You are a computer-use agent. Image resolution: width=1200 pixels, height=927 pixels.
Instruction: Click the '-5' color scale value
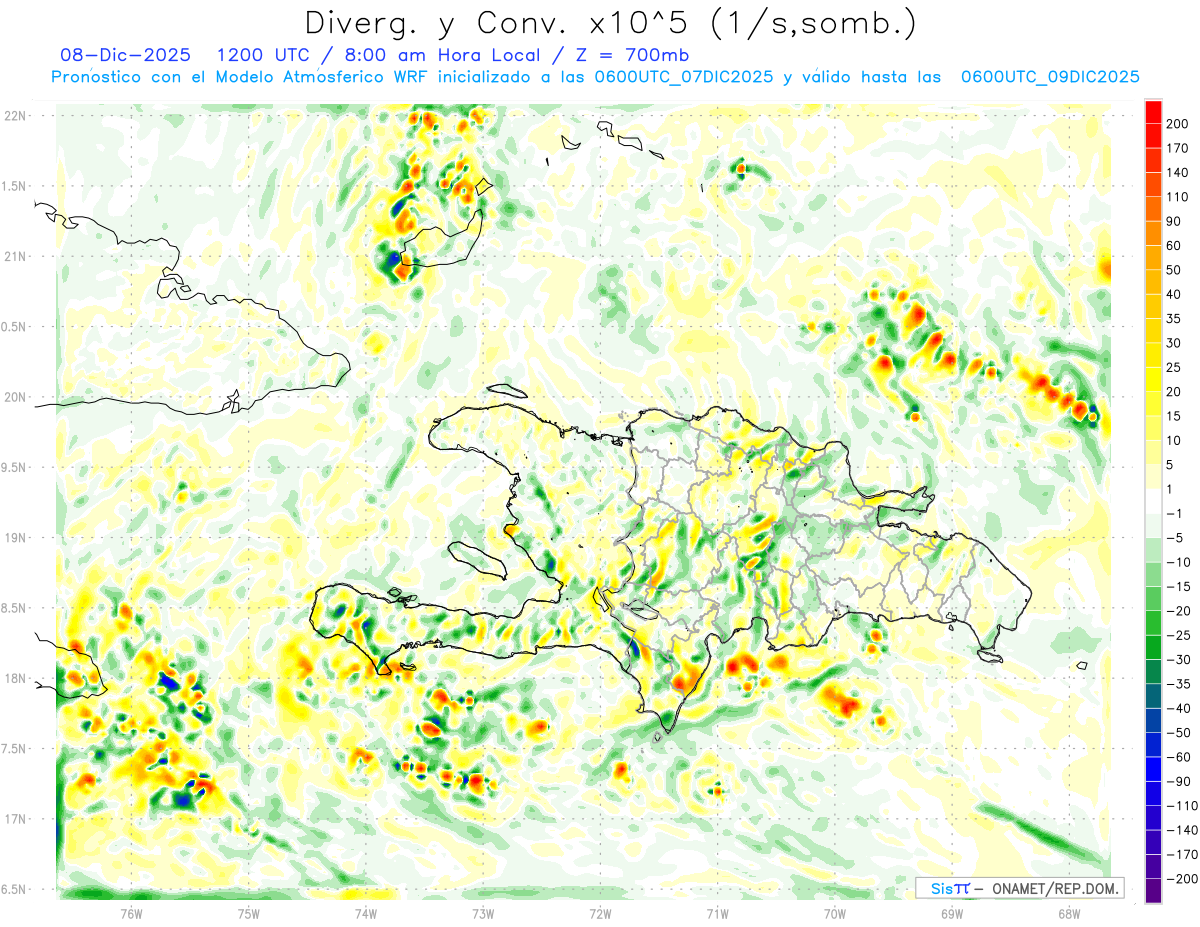point(1174,538)
